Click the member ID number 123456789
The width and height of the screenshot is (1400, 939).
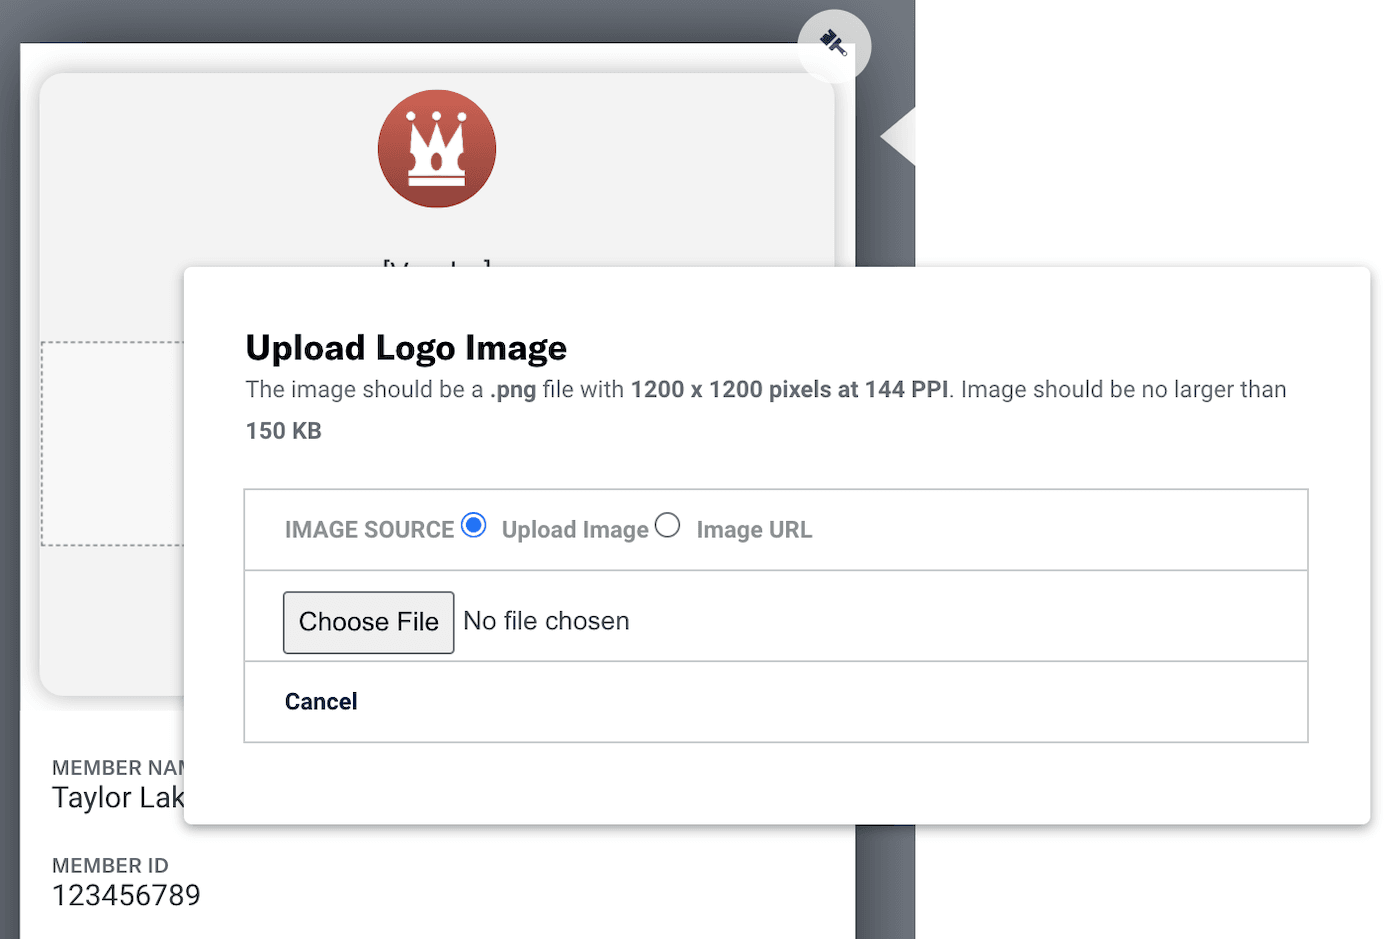point(126,895)
